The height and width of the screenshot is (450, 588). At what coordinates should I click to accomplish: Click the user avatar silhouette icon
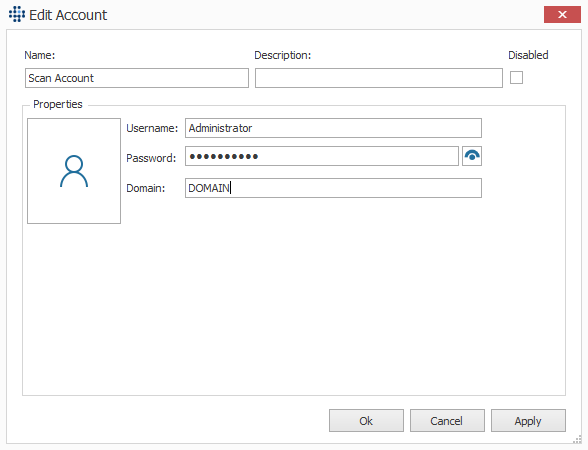pyautogui.click(x=74, y=171)
